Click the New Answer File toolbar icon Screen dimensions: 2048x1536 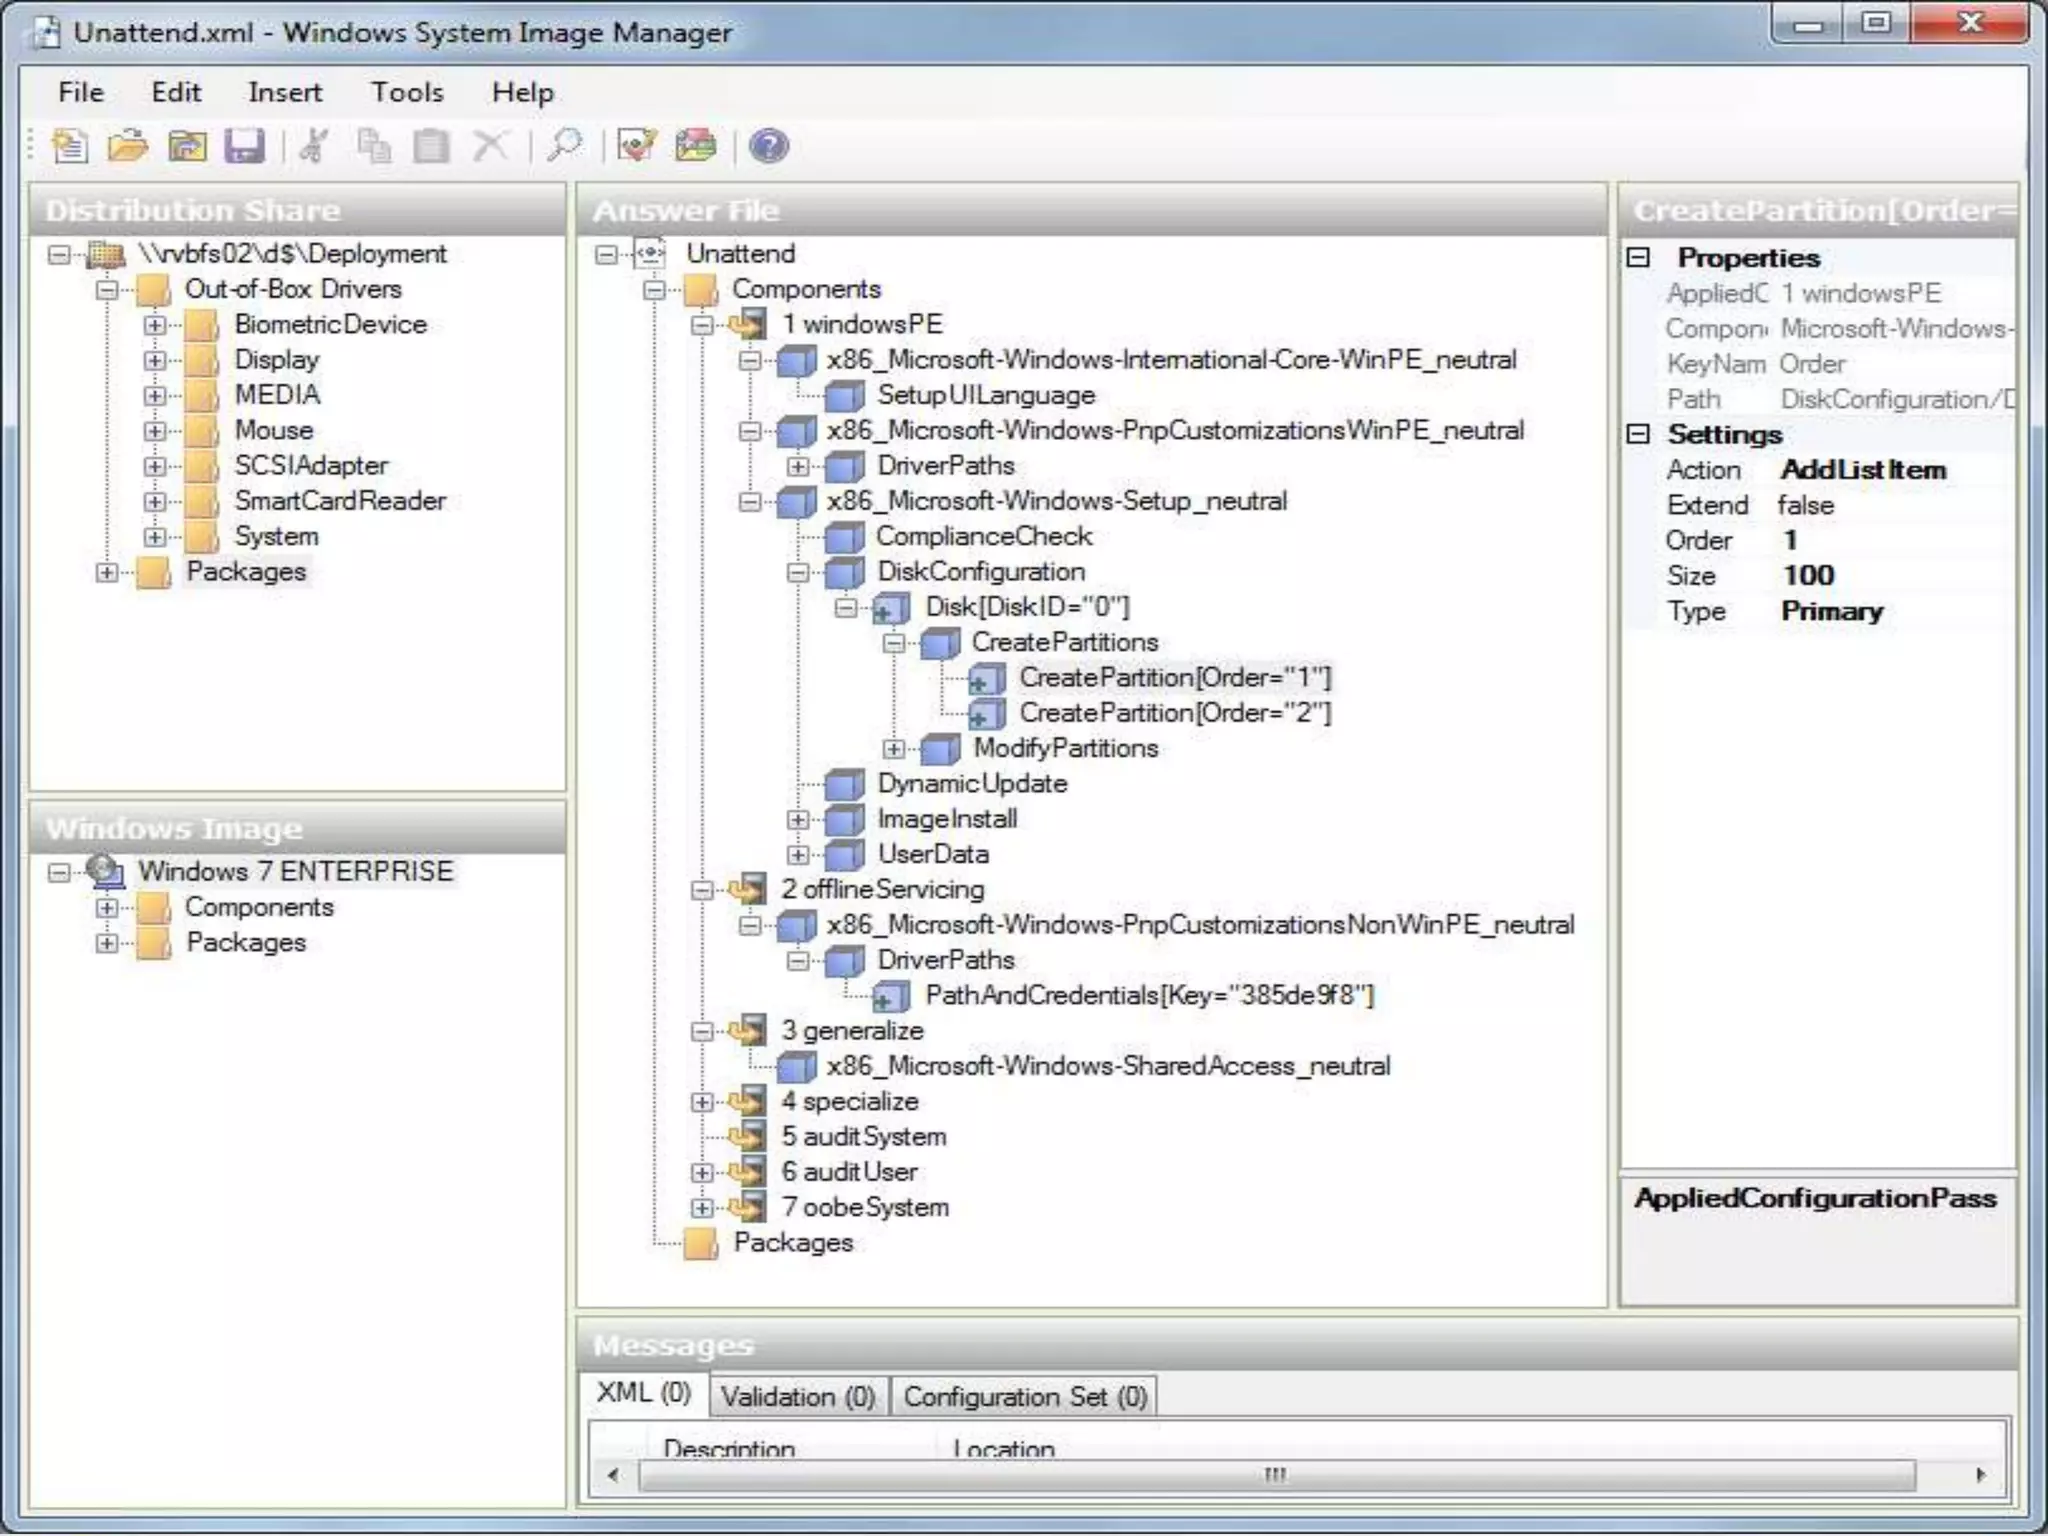click(x=69, y=146)
